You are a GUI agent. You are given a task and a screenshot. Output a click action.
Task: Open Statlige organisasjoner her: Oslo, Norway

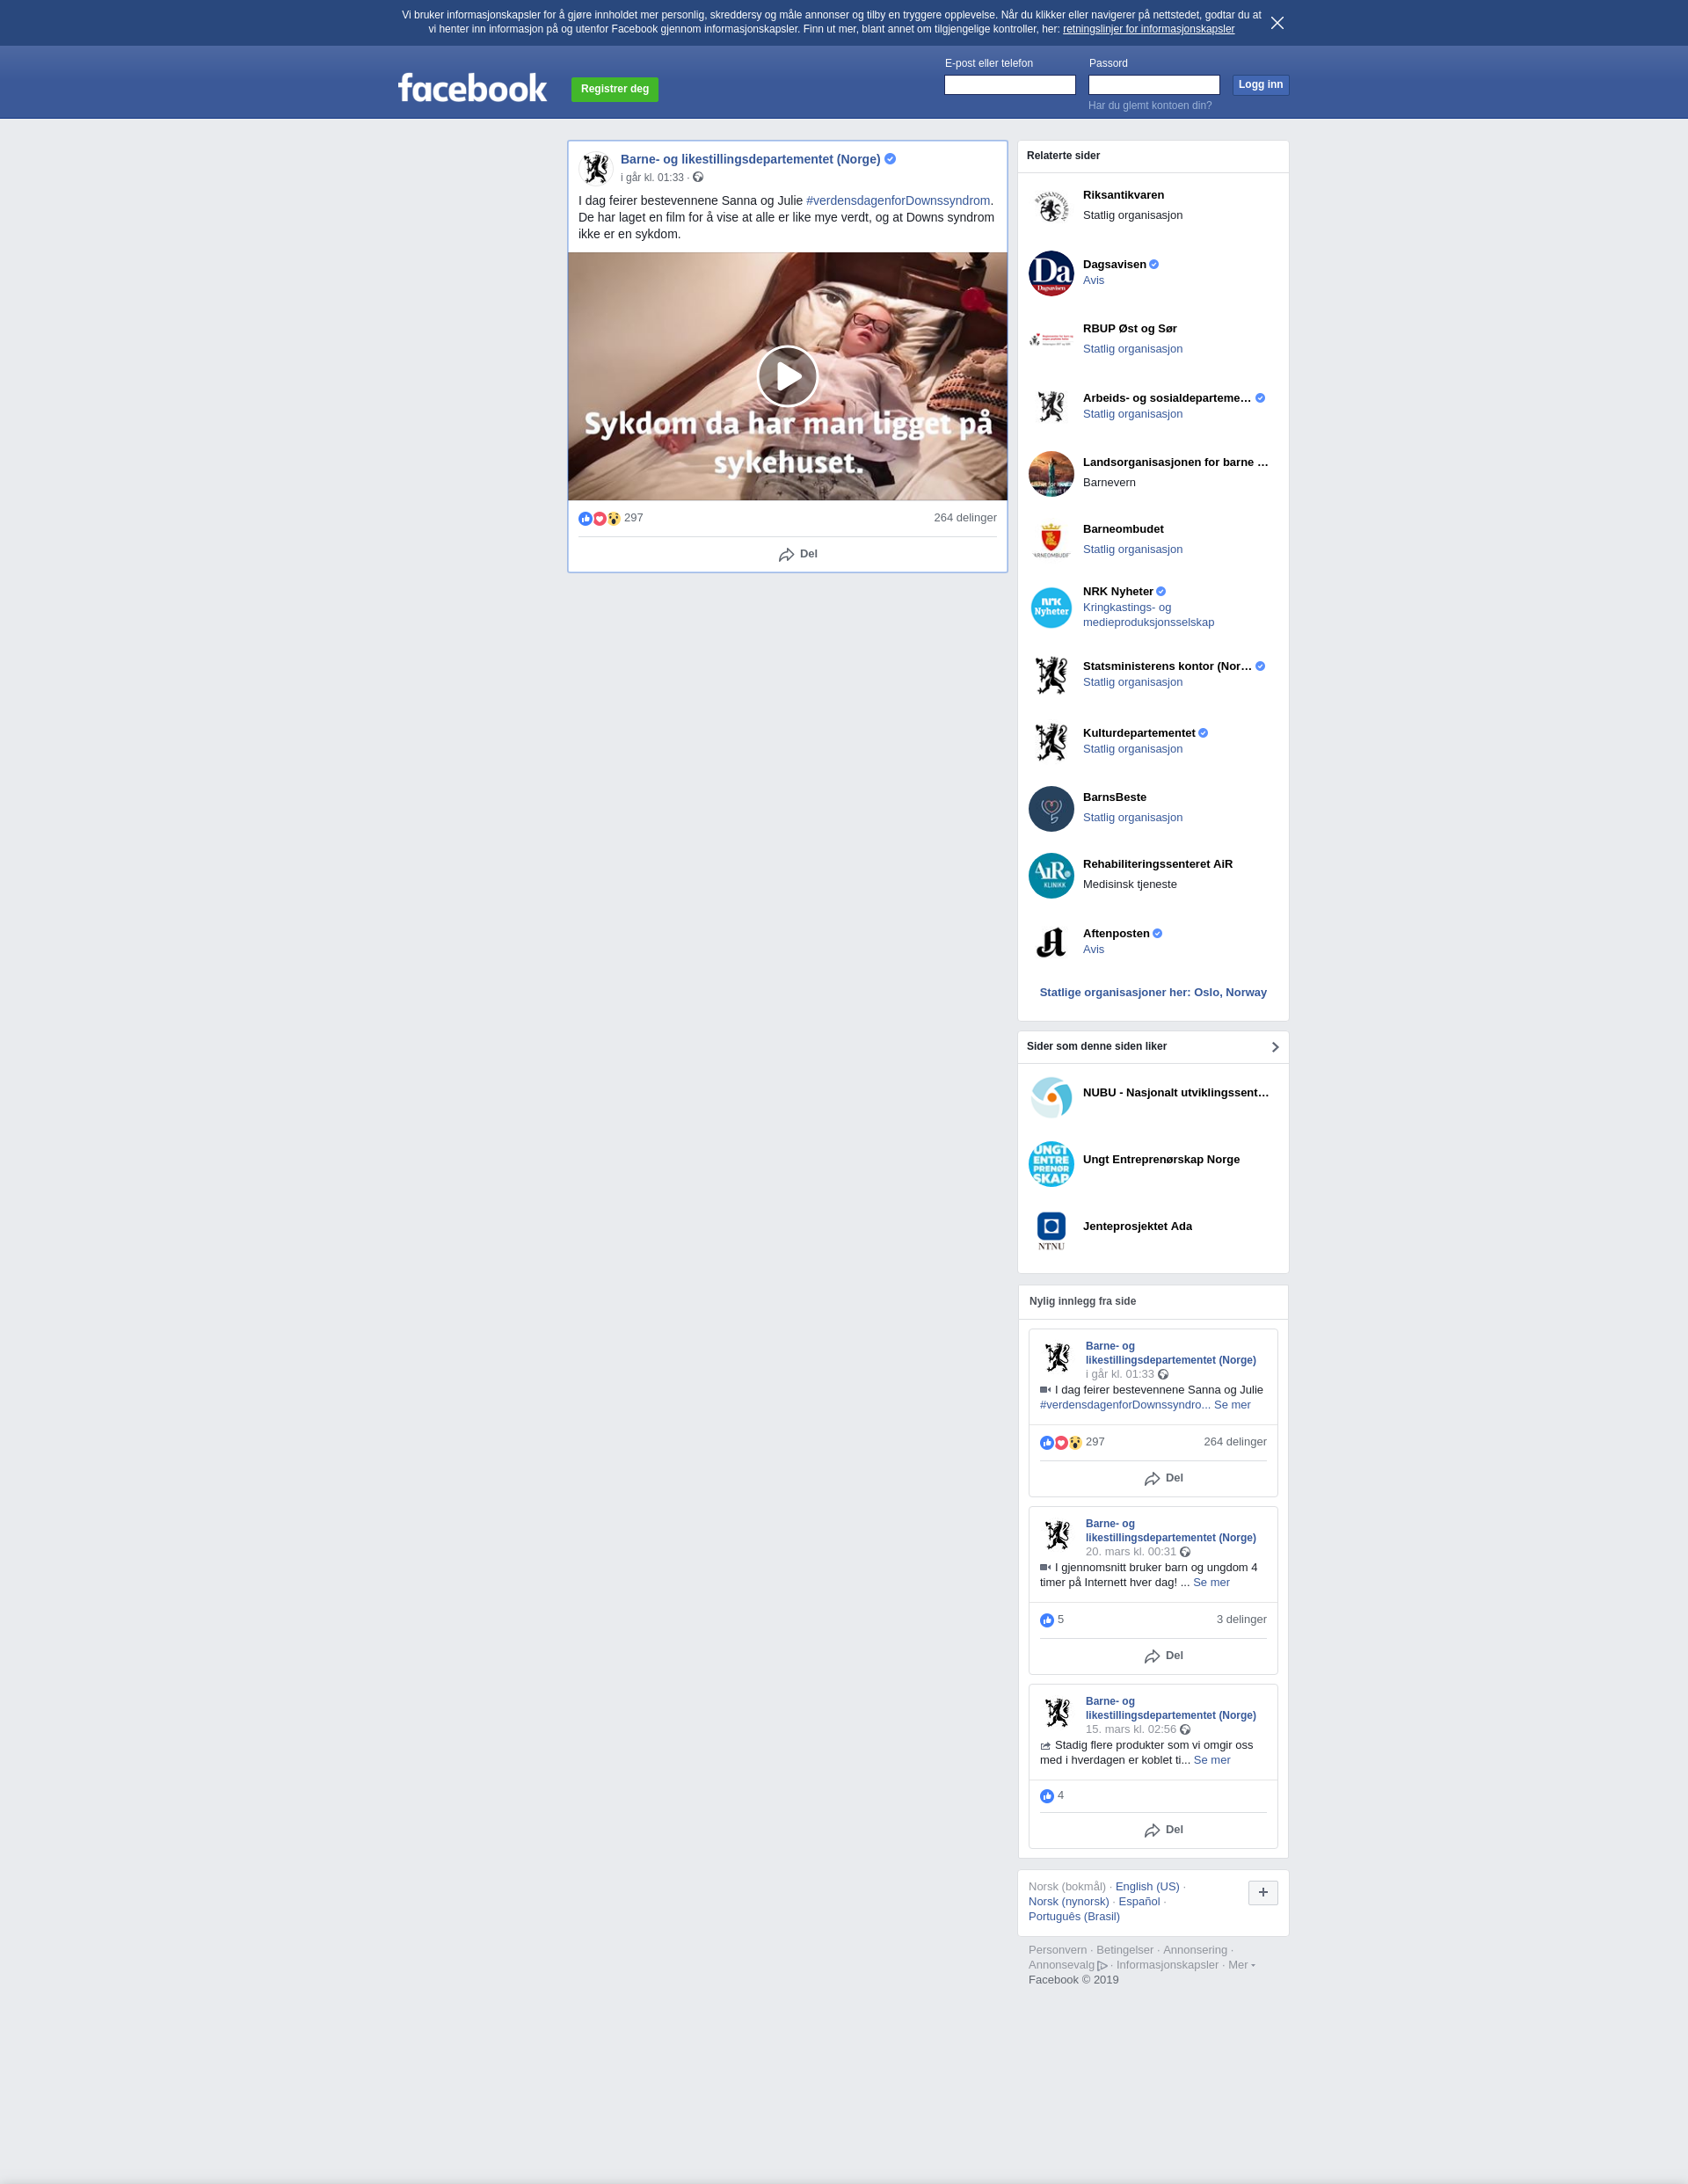pyautogui.click(x=1153, y=992)
